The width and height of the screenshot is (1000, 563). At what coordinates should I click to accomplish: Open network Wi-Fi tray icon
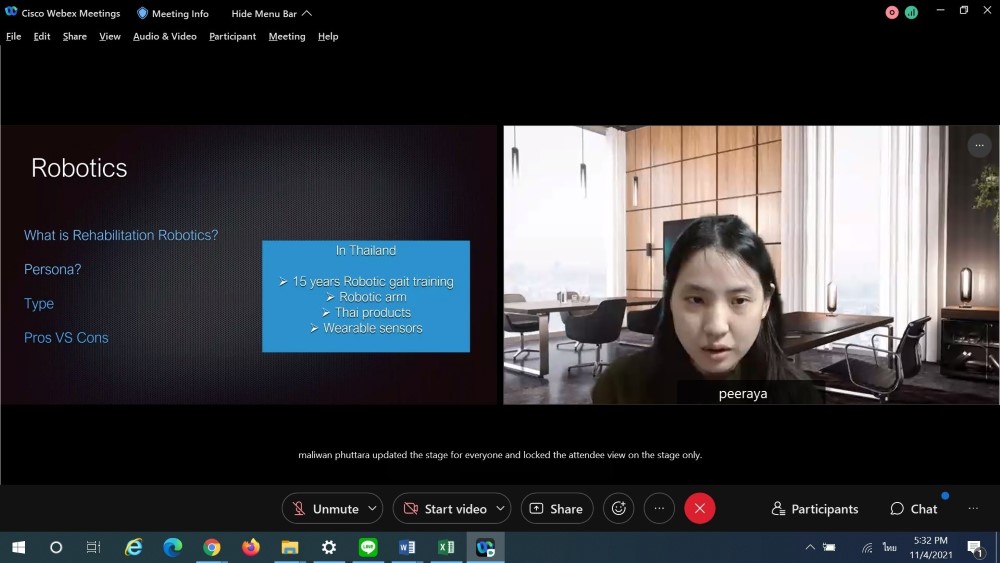point(867,547)
